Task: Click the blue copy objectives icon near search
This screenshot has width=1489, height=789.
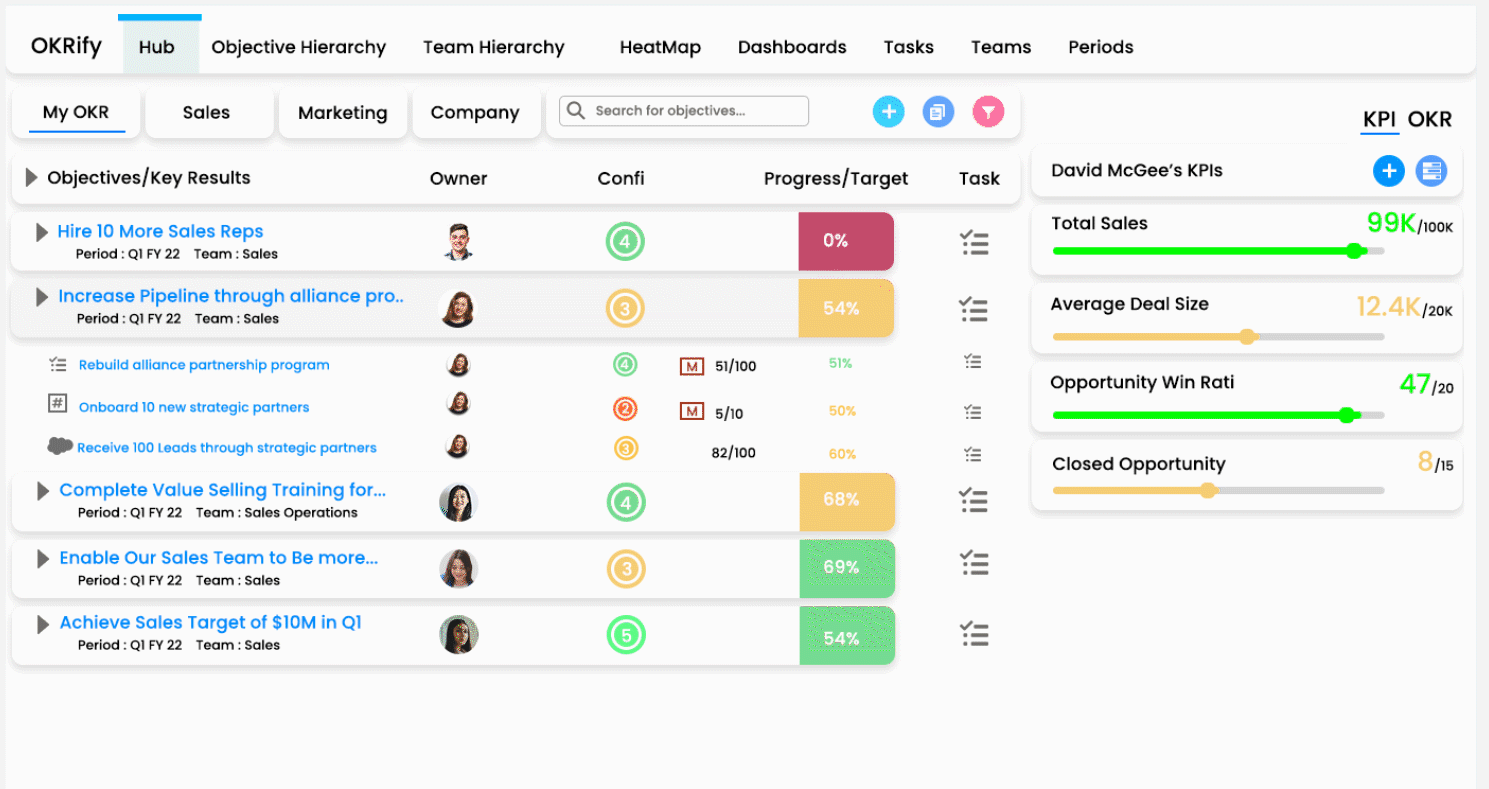Action: (x=938, y=111)
